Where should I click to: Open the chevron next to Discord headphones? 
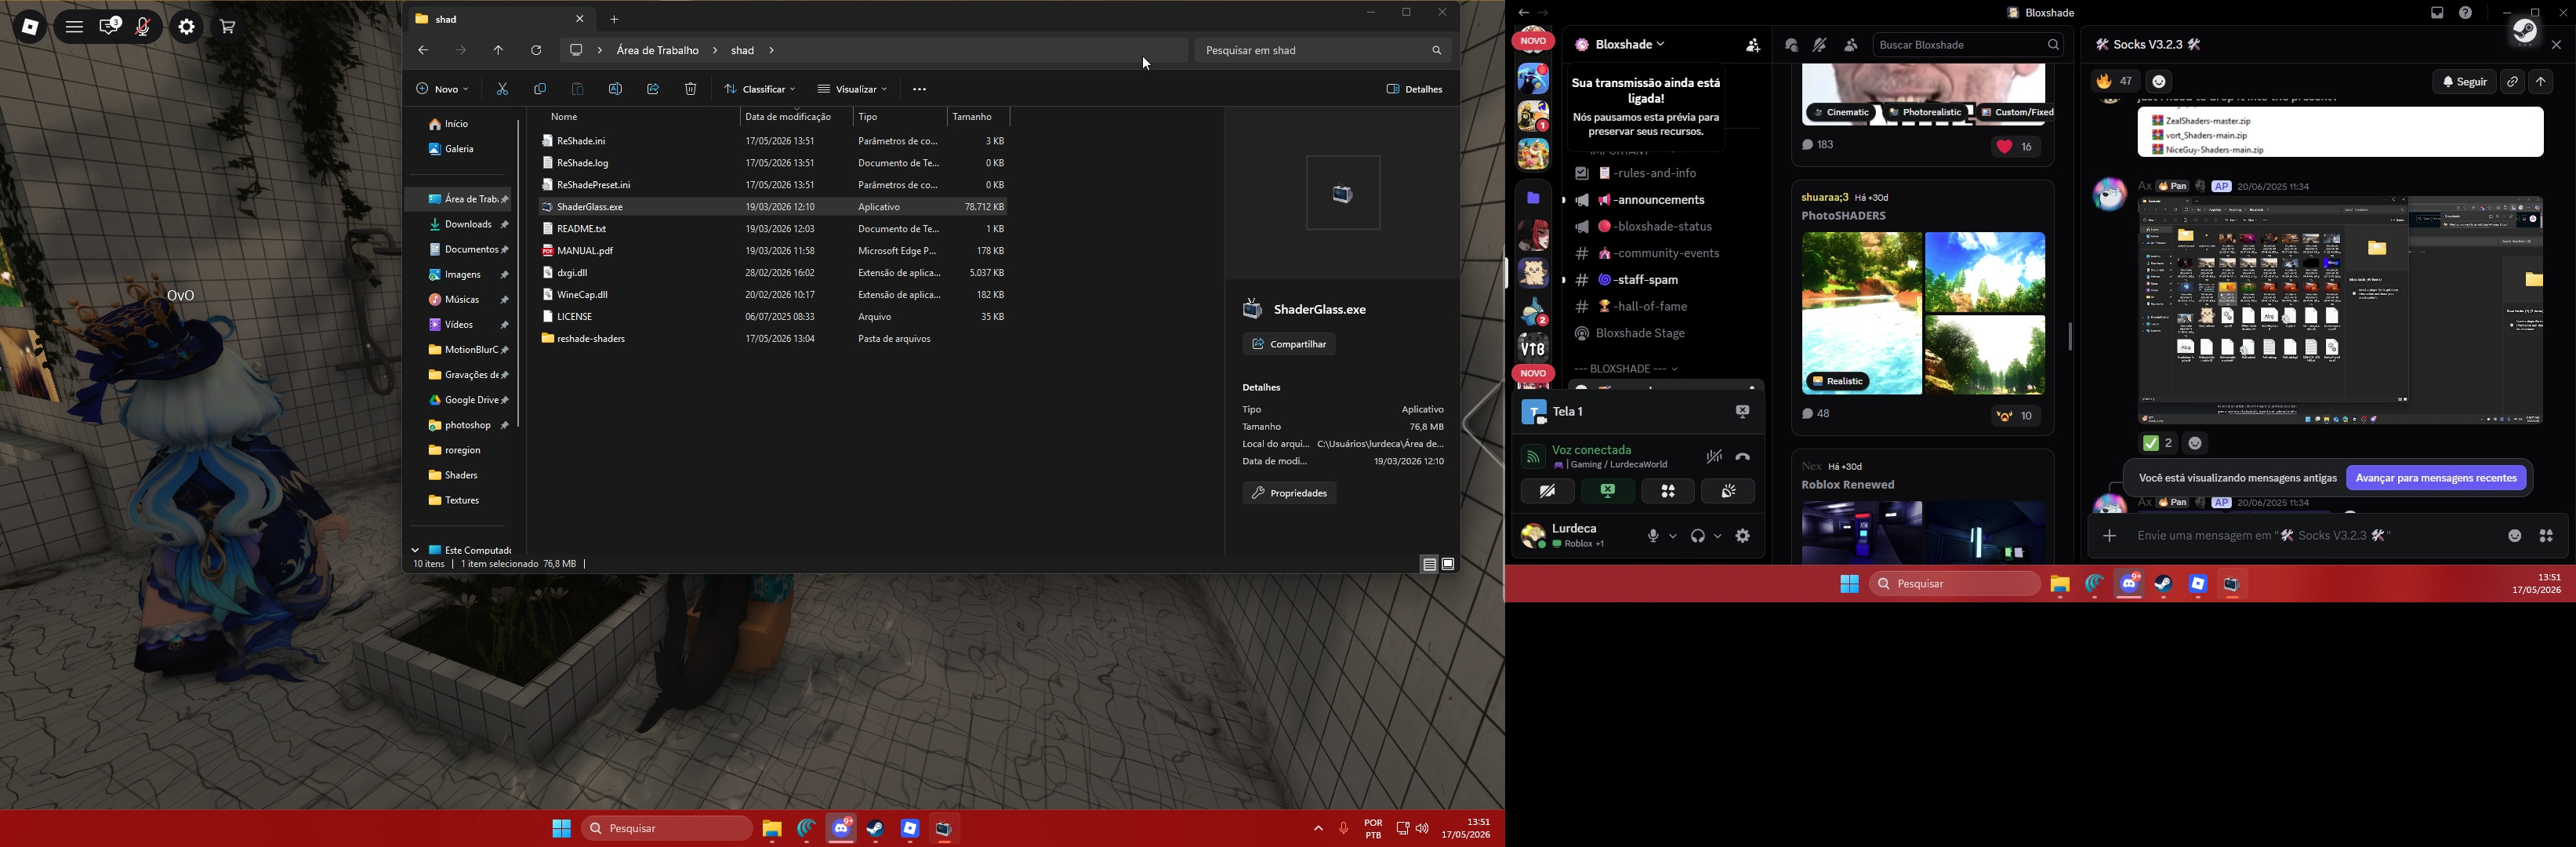pos(1718,536)
